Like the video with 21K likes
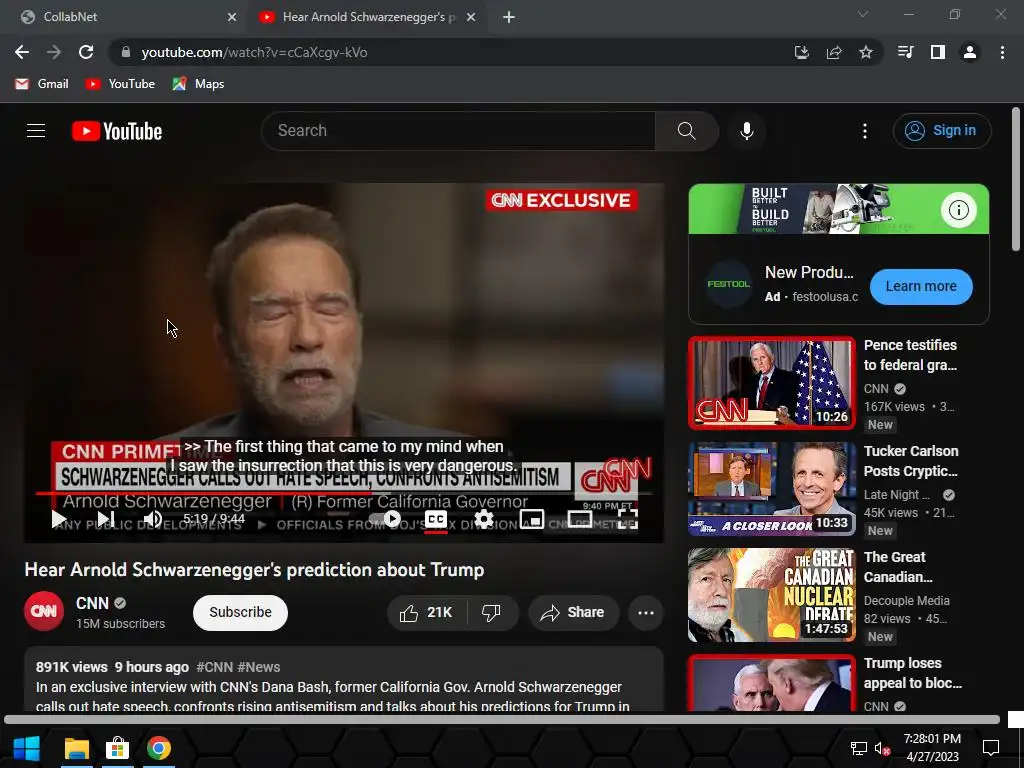 click(x=426, y=613)
